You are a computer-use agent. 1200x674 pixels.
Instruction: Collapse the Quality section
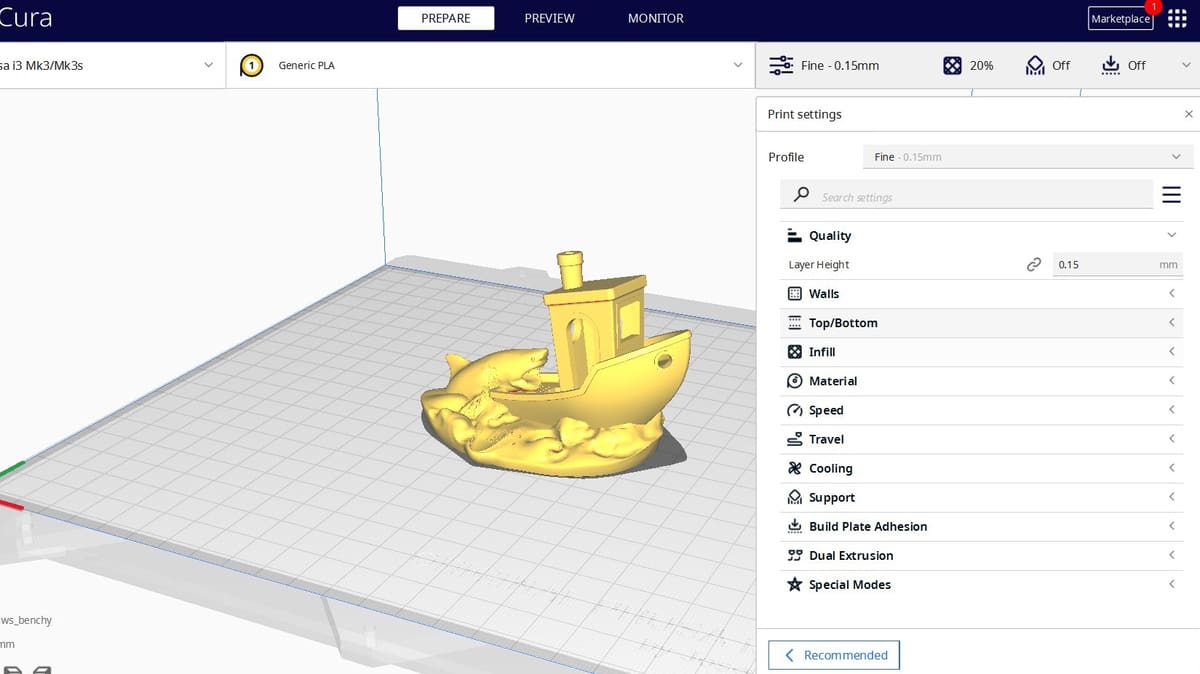[x=1172, y=235]
